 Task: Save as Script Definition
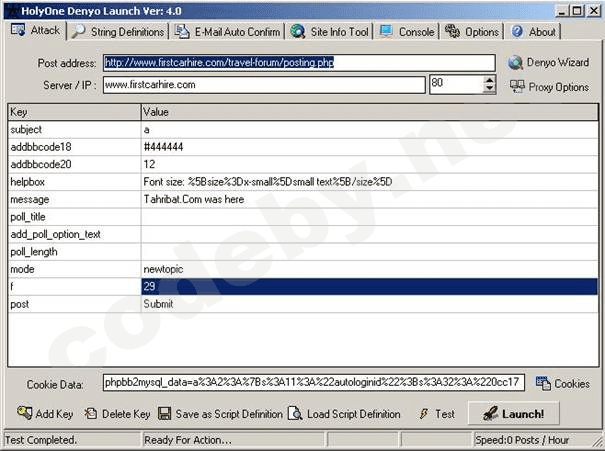click(x=220, y=414)
